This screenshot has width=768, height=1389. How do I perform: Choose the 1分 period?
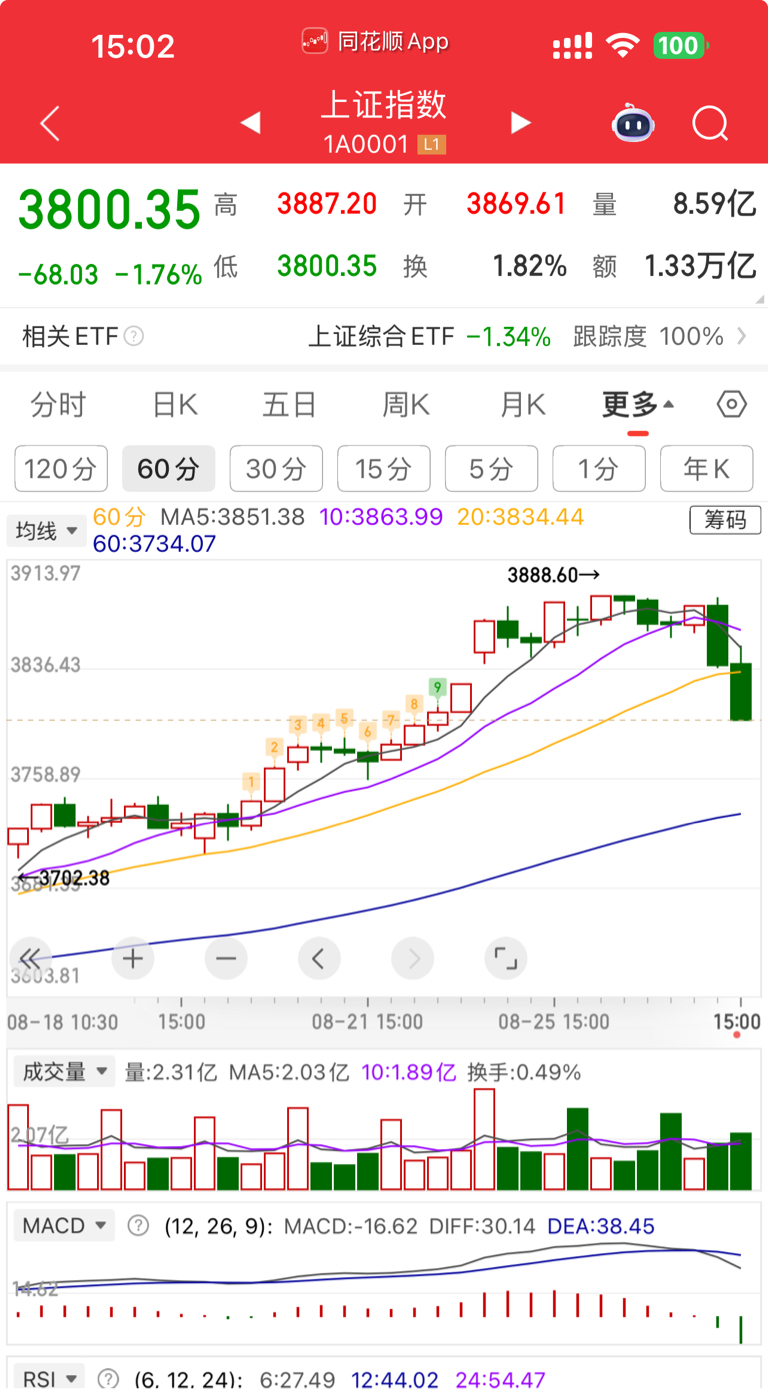[x=599, y=468]
